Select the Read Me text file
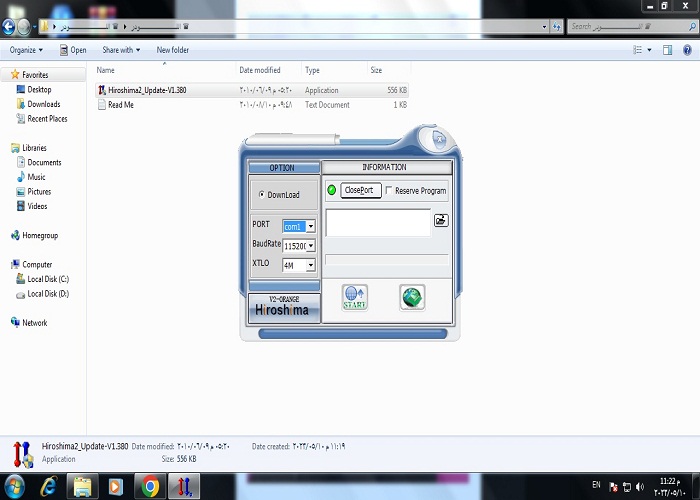 [x=252, y=105]
